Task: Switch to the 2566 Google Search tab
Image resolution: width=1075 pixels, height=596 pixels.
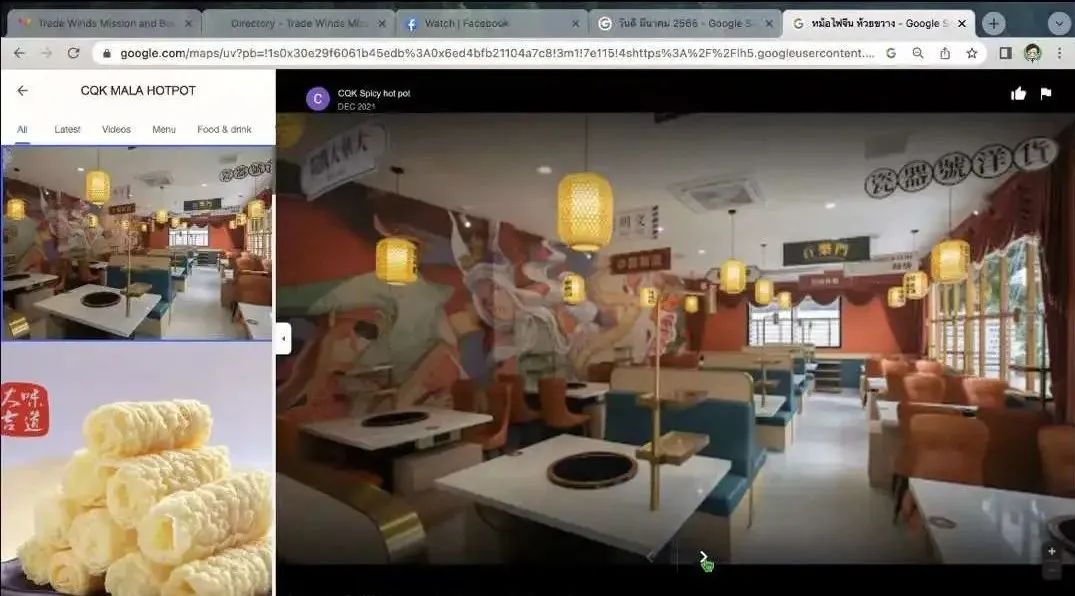Action: (x=684, y=23)
